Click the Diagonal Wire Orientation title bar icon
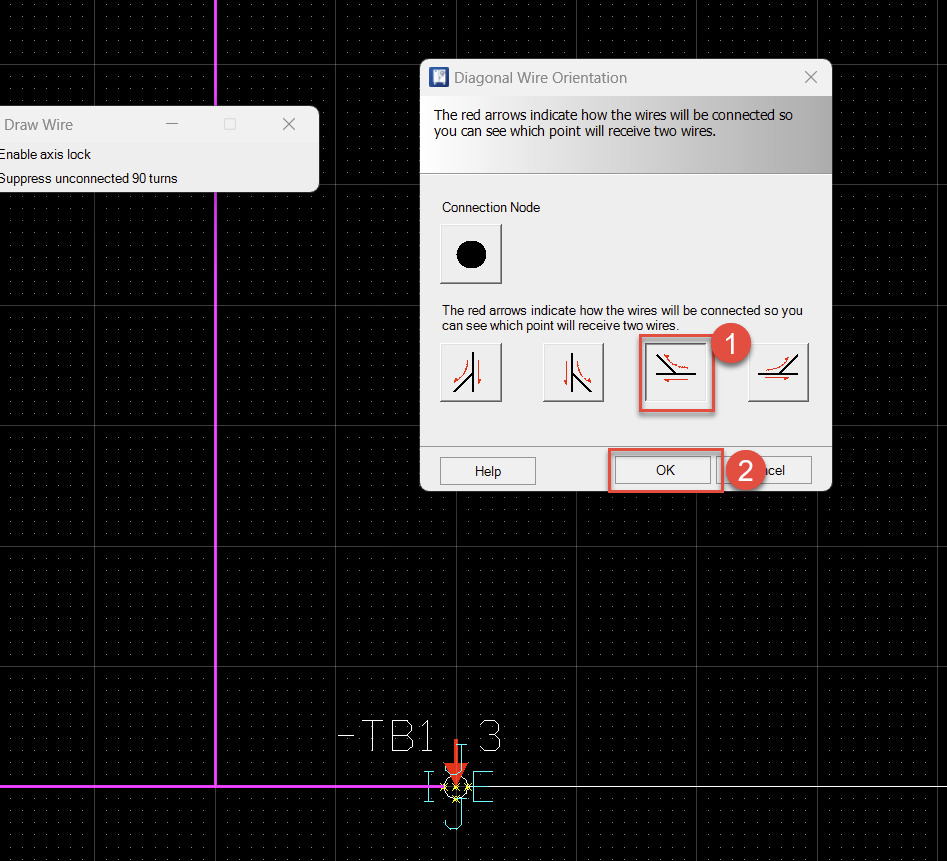Viewport: 947px width, 861px height. 438,78
